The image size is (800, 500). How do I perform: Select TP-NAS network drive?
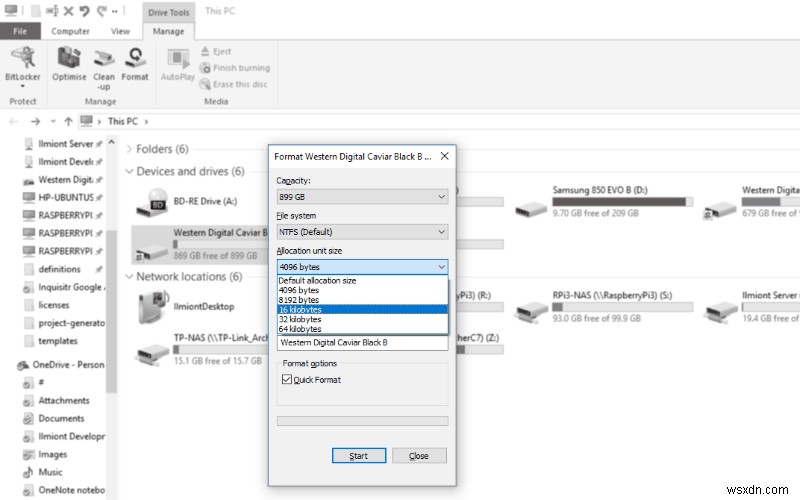pyautogui.click(x=202, y=349)
